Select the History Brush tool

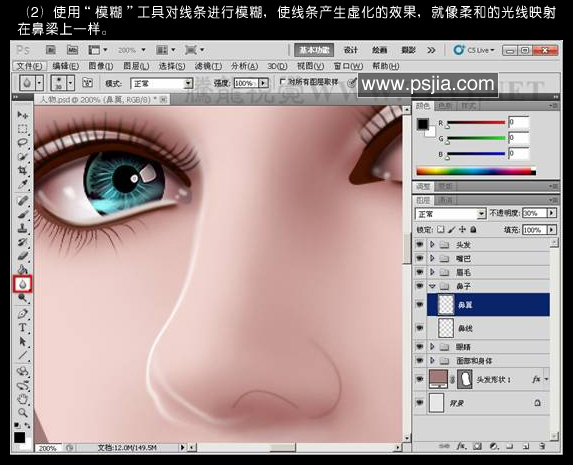click(x=23, y=242)
